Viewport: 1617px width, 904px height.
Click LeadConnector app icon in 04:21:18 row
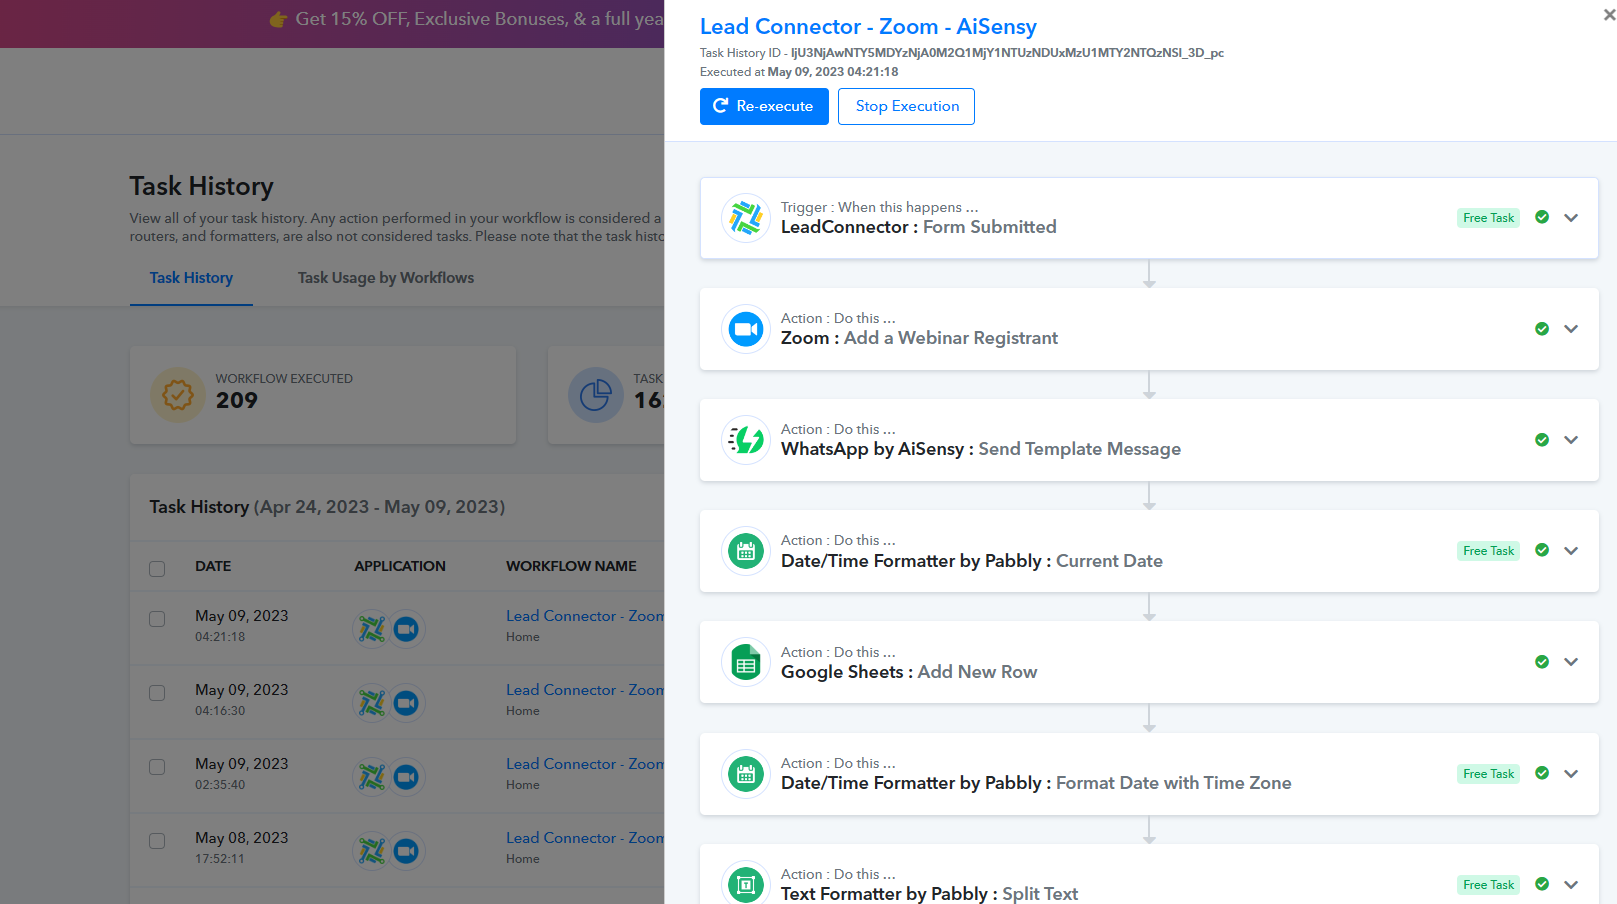[372, 629]
